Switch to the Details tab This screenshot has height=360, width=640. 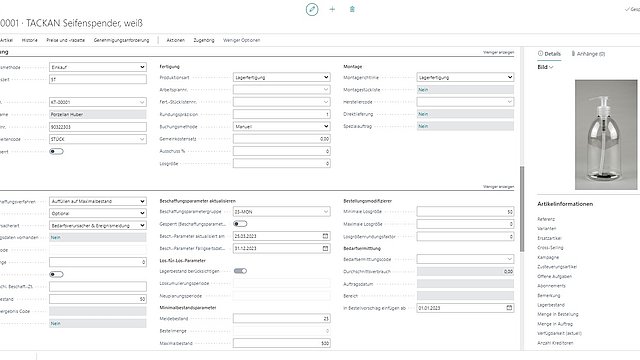(549, 53)
